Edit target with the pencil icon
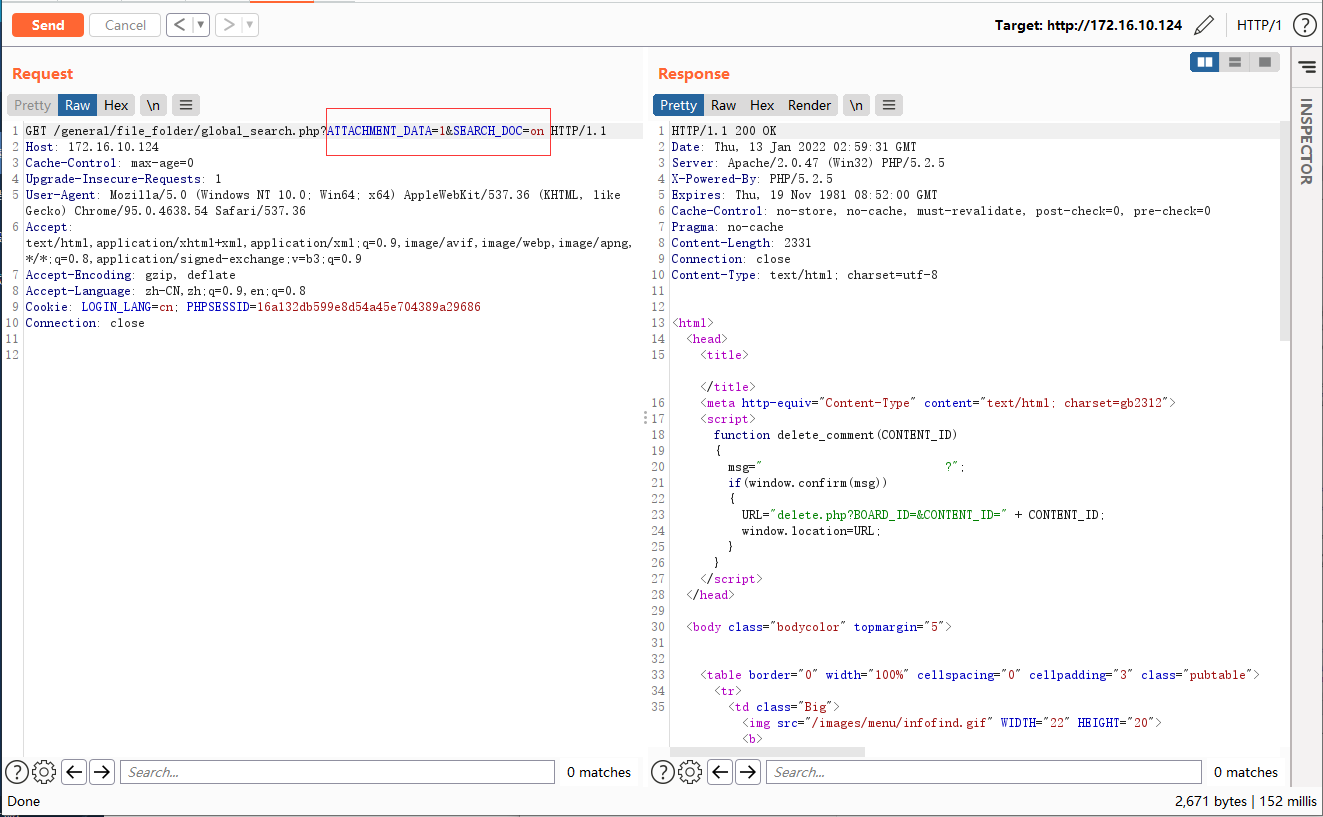The width and height of the screenshot is (1323, 817). tap(1205, 25)
